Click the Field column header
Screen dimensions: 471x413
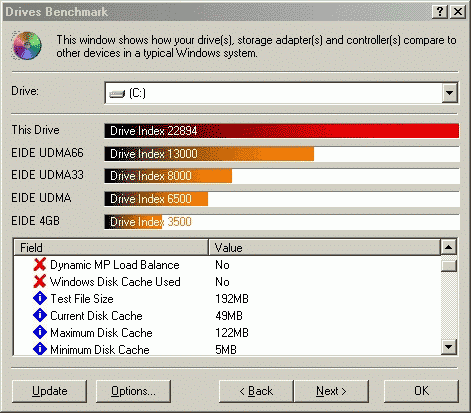[x=111, y=248]
